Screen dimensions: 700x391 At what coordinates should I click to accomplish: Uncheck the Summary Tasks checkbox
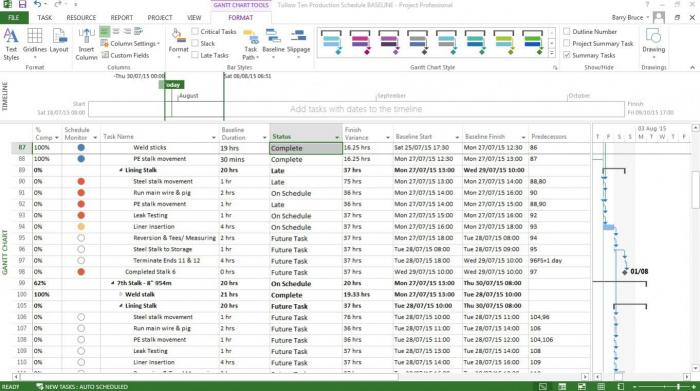pyautogui.click(x=567, y=55)
